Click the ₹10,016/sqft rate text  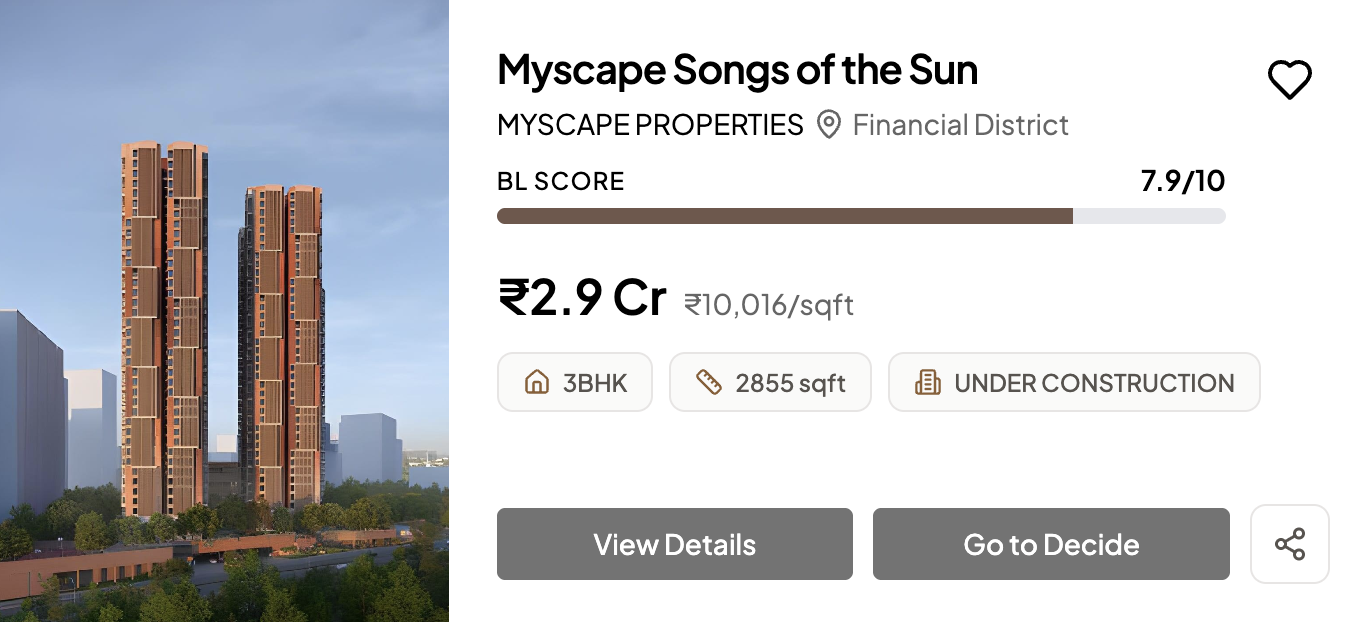click(x=768, y=304)
